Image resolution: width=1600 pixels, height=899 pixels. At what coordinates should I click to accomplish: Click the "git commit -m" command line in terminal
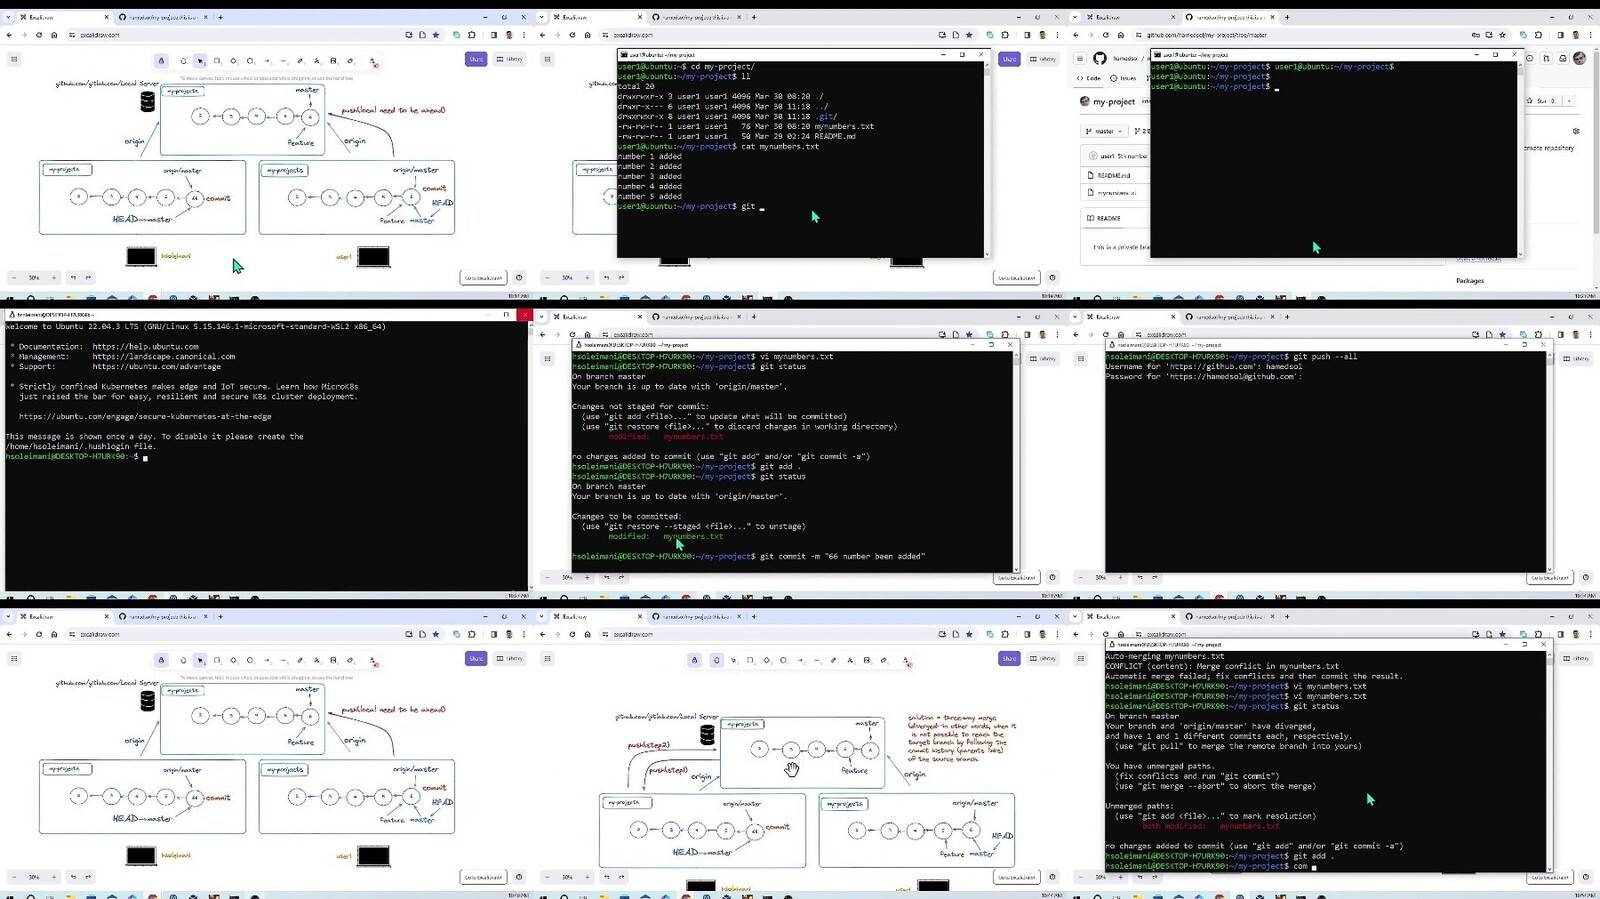click(749, 557)
